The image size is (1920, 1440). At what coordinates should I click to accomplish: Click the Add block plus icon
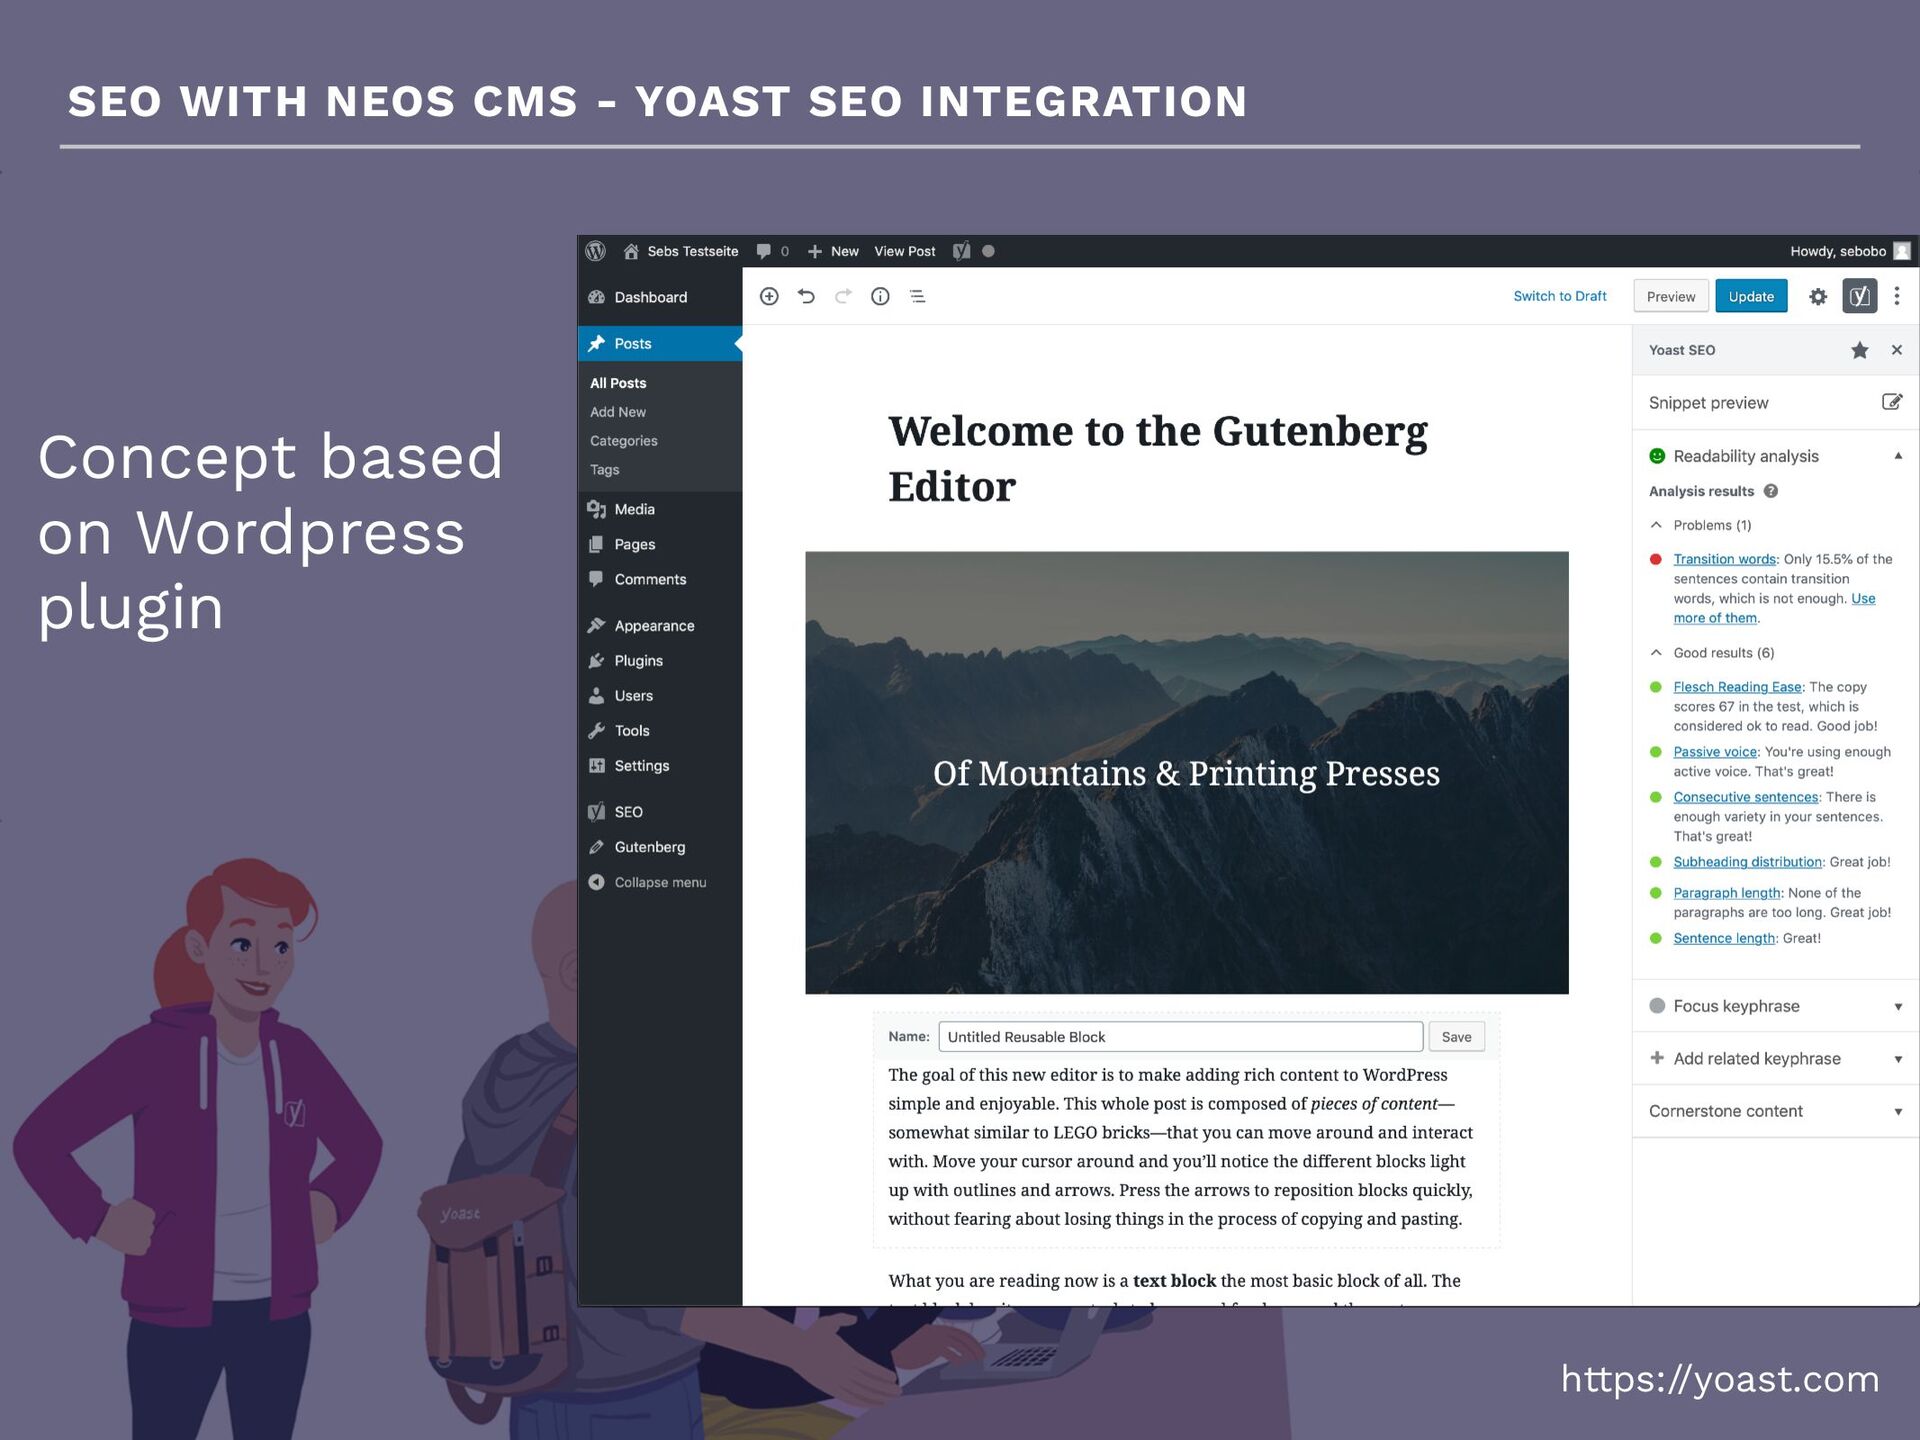pyautogui.click(x=769, y=296)
